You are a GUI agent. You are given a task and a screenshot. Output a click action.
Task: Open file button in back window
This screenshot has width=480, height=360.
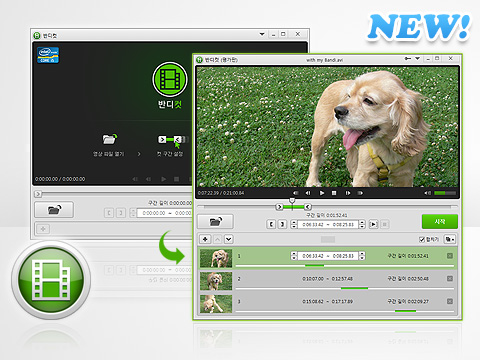(54, 210)
